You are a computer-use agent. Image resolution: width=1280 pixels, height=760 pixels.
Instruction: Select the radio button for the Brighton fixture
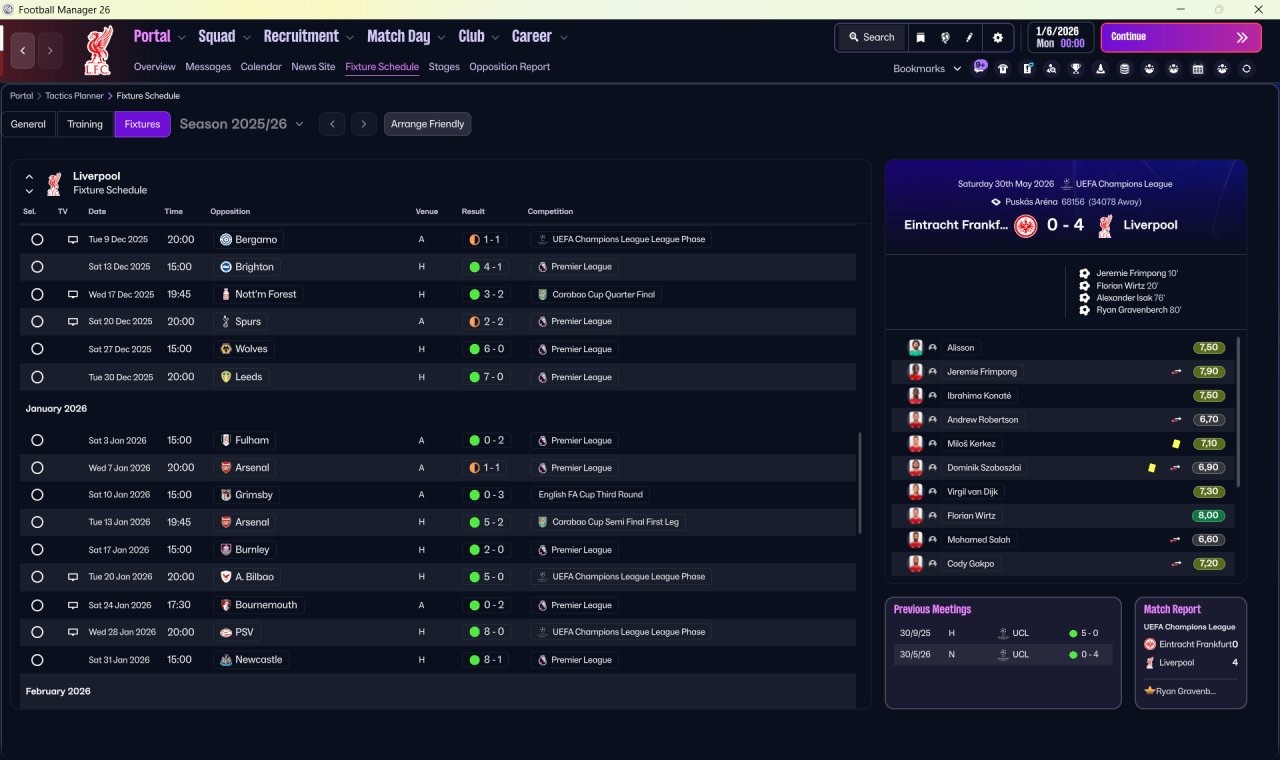pos(37,267)
